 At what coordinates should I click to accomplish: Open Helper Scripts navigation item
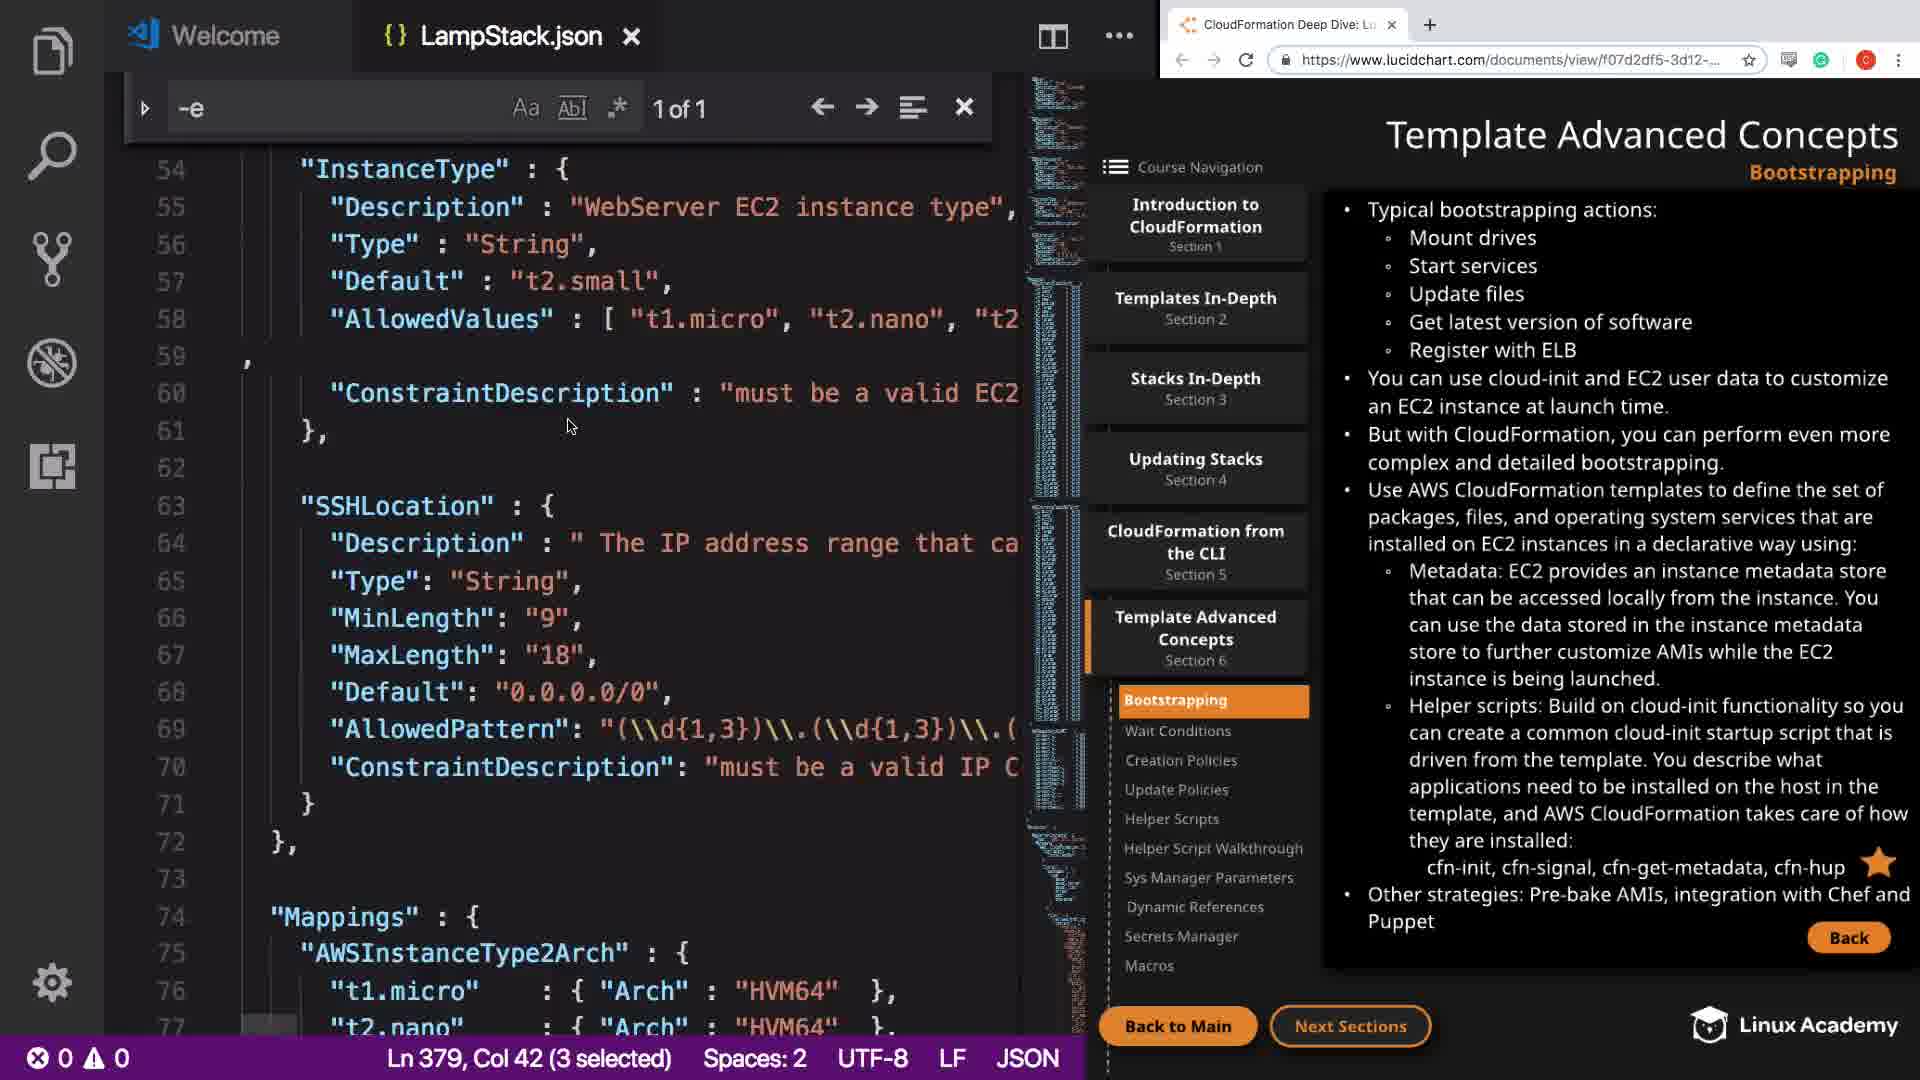(1171, 819)
